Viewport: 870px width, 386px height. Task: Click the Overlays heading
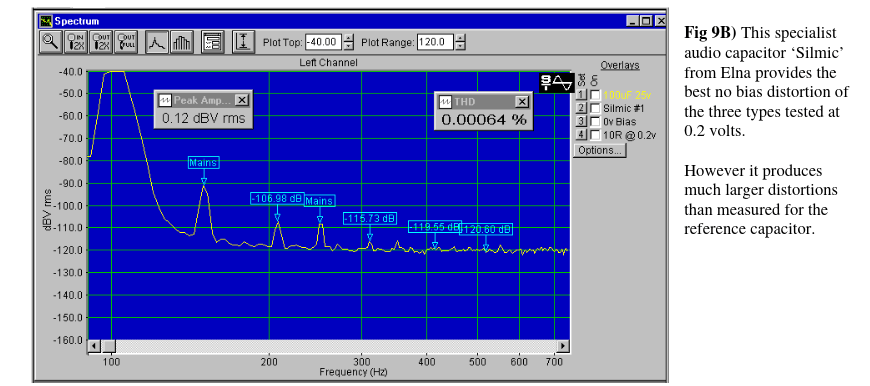tap(620, 65)
